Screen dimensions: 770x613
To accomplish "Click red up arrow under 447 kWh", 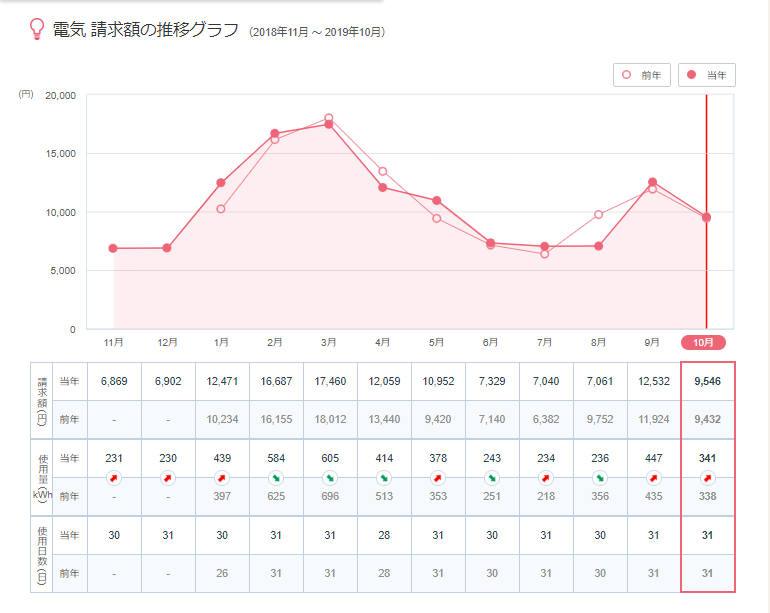I will 654,477.
